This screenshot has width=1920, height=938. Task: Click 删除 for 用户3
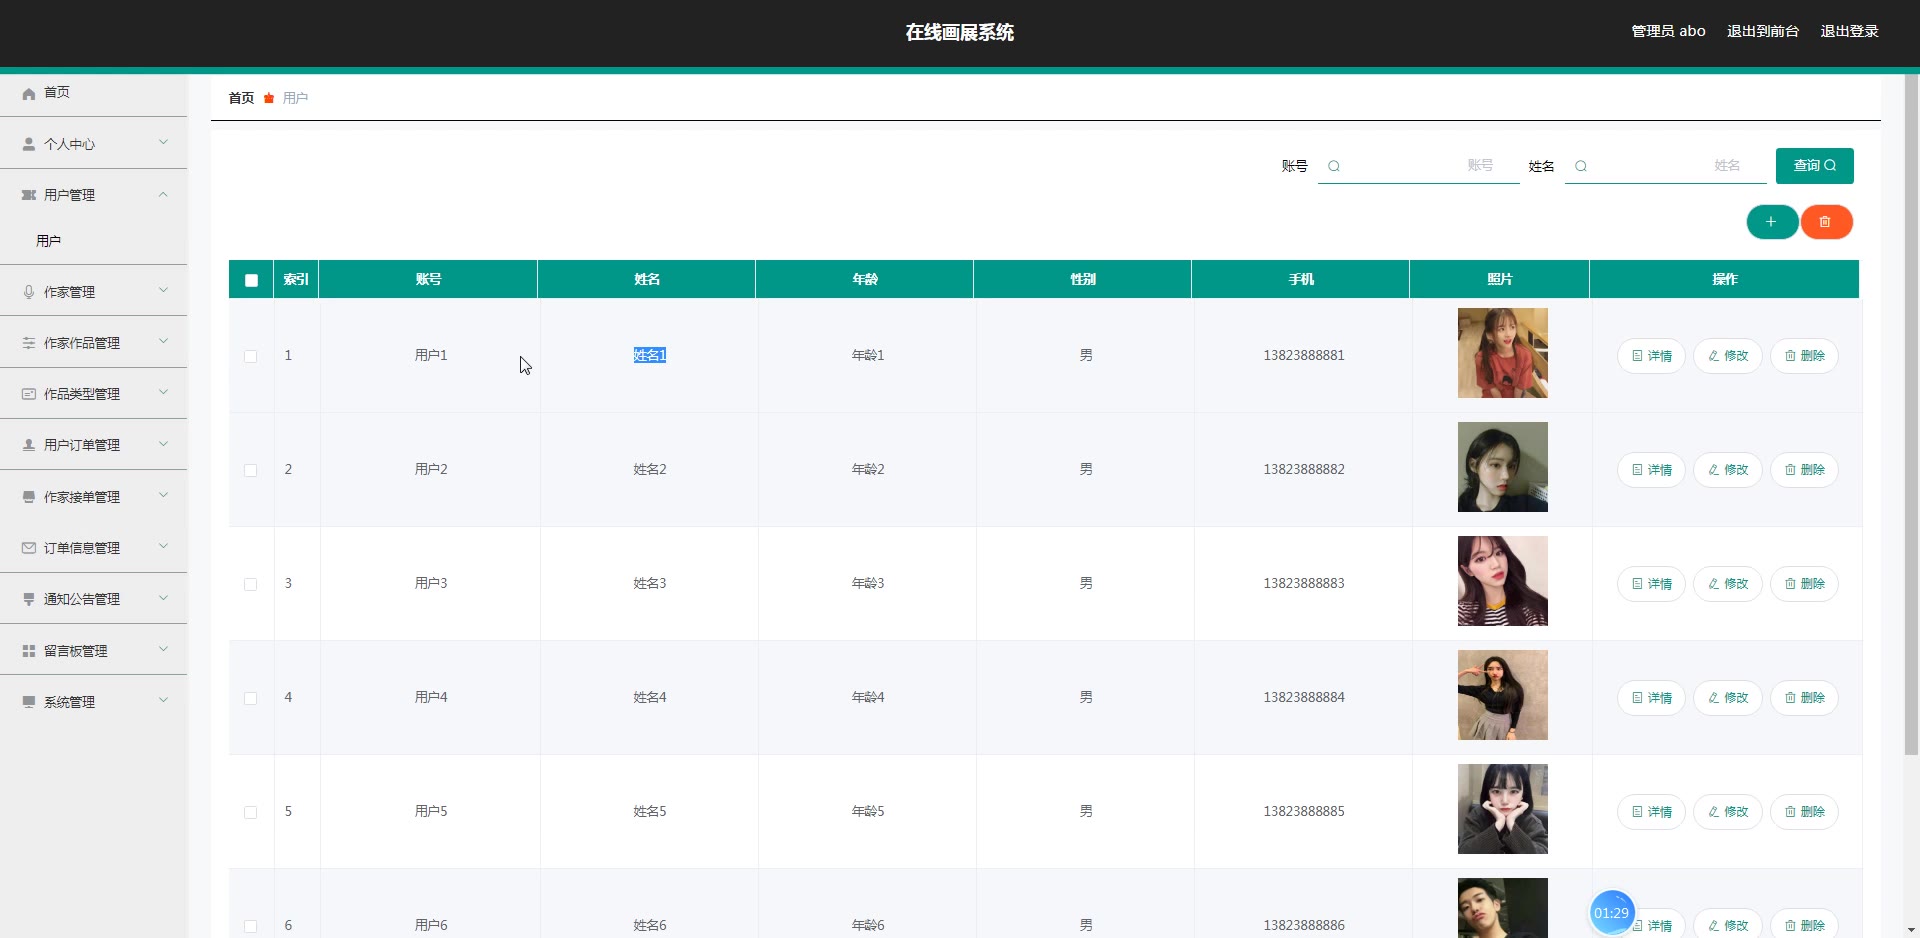[x=1804, y=584]
